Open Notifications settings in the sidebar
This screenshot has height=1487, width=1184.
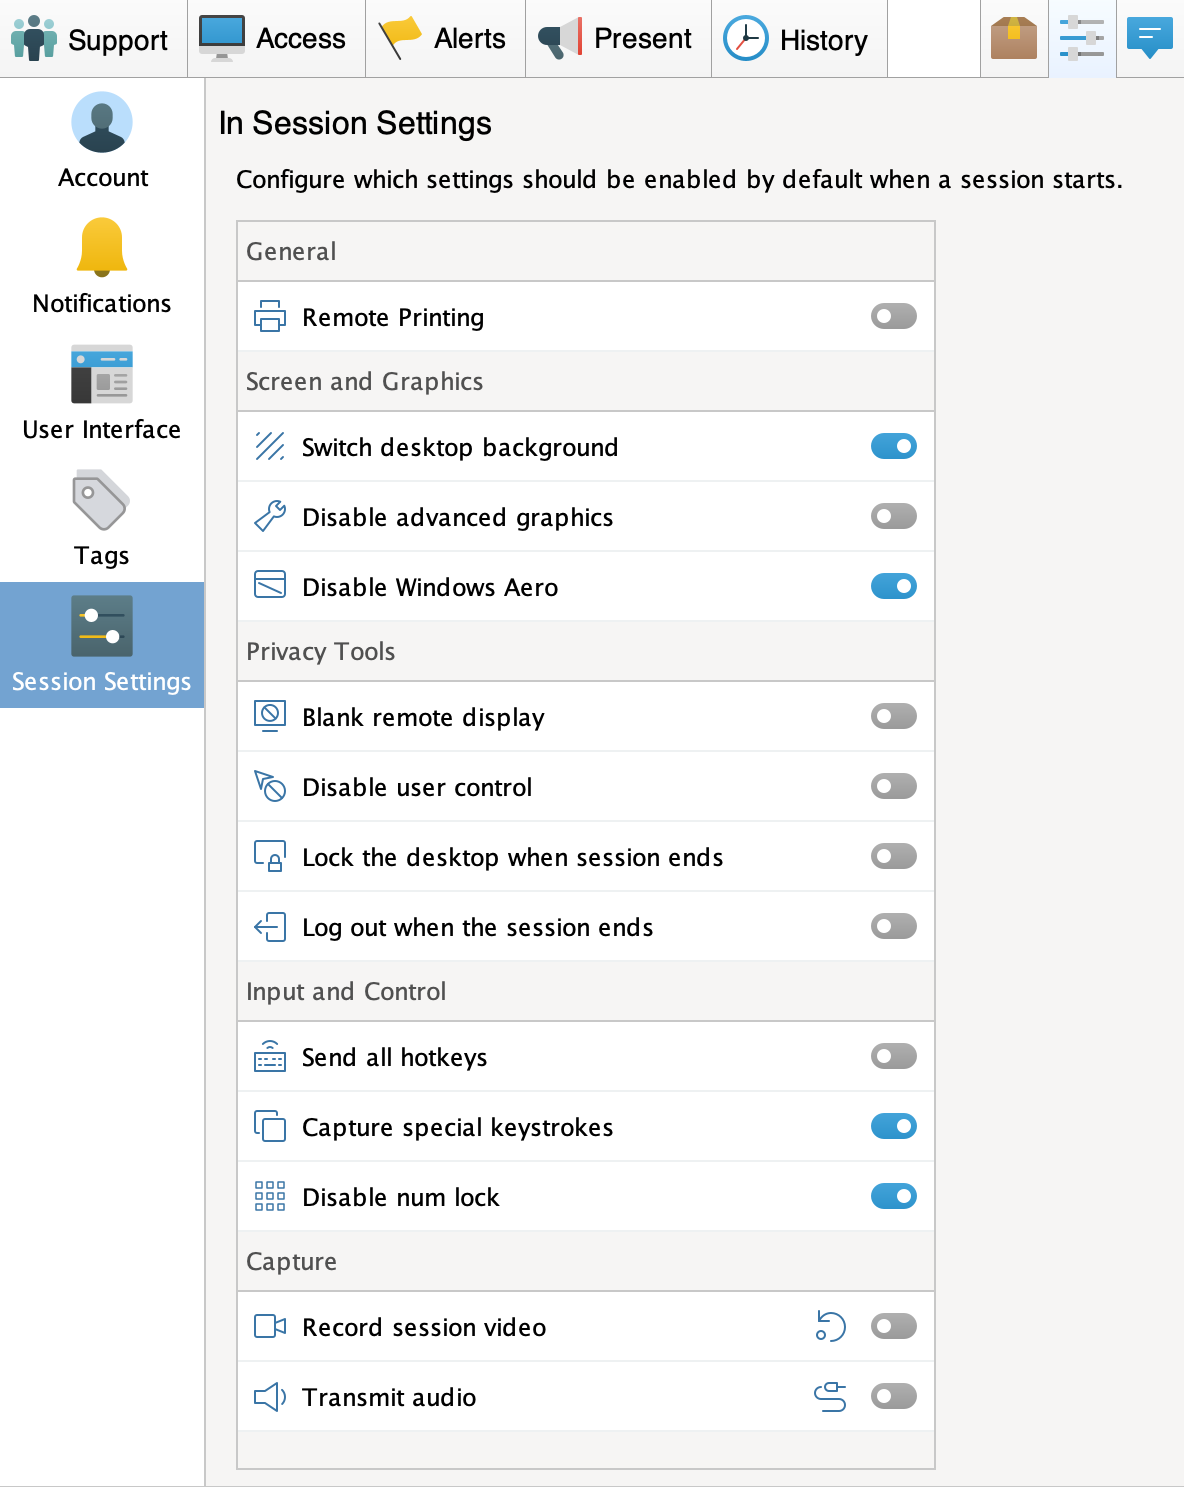[102, 267]
